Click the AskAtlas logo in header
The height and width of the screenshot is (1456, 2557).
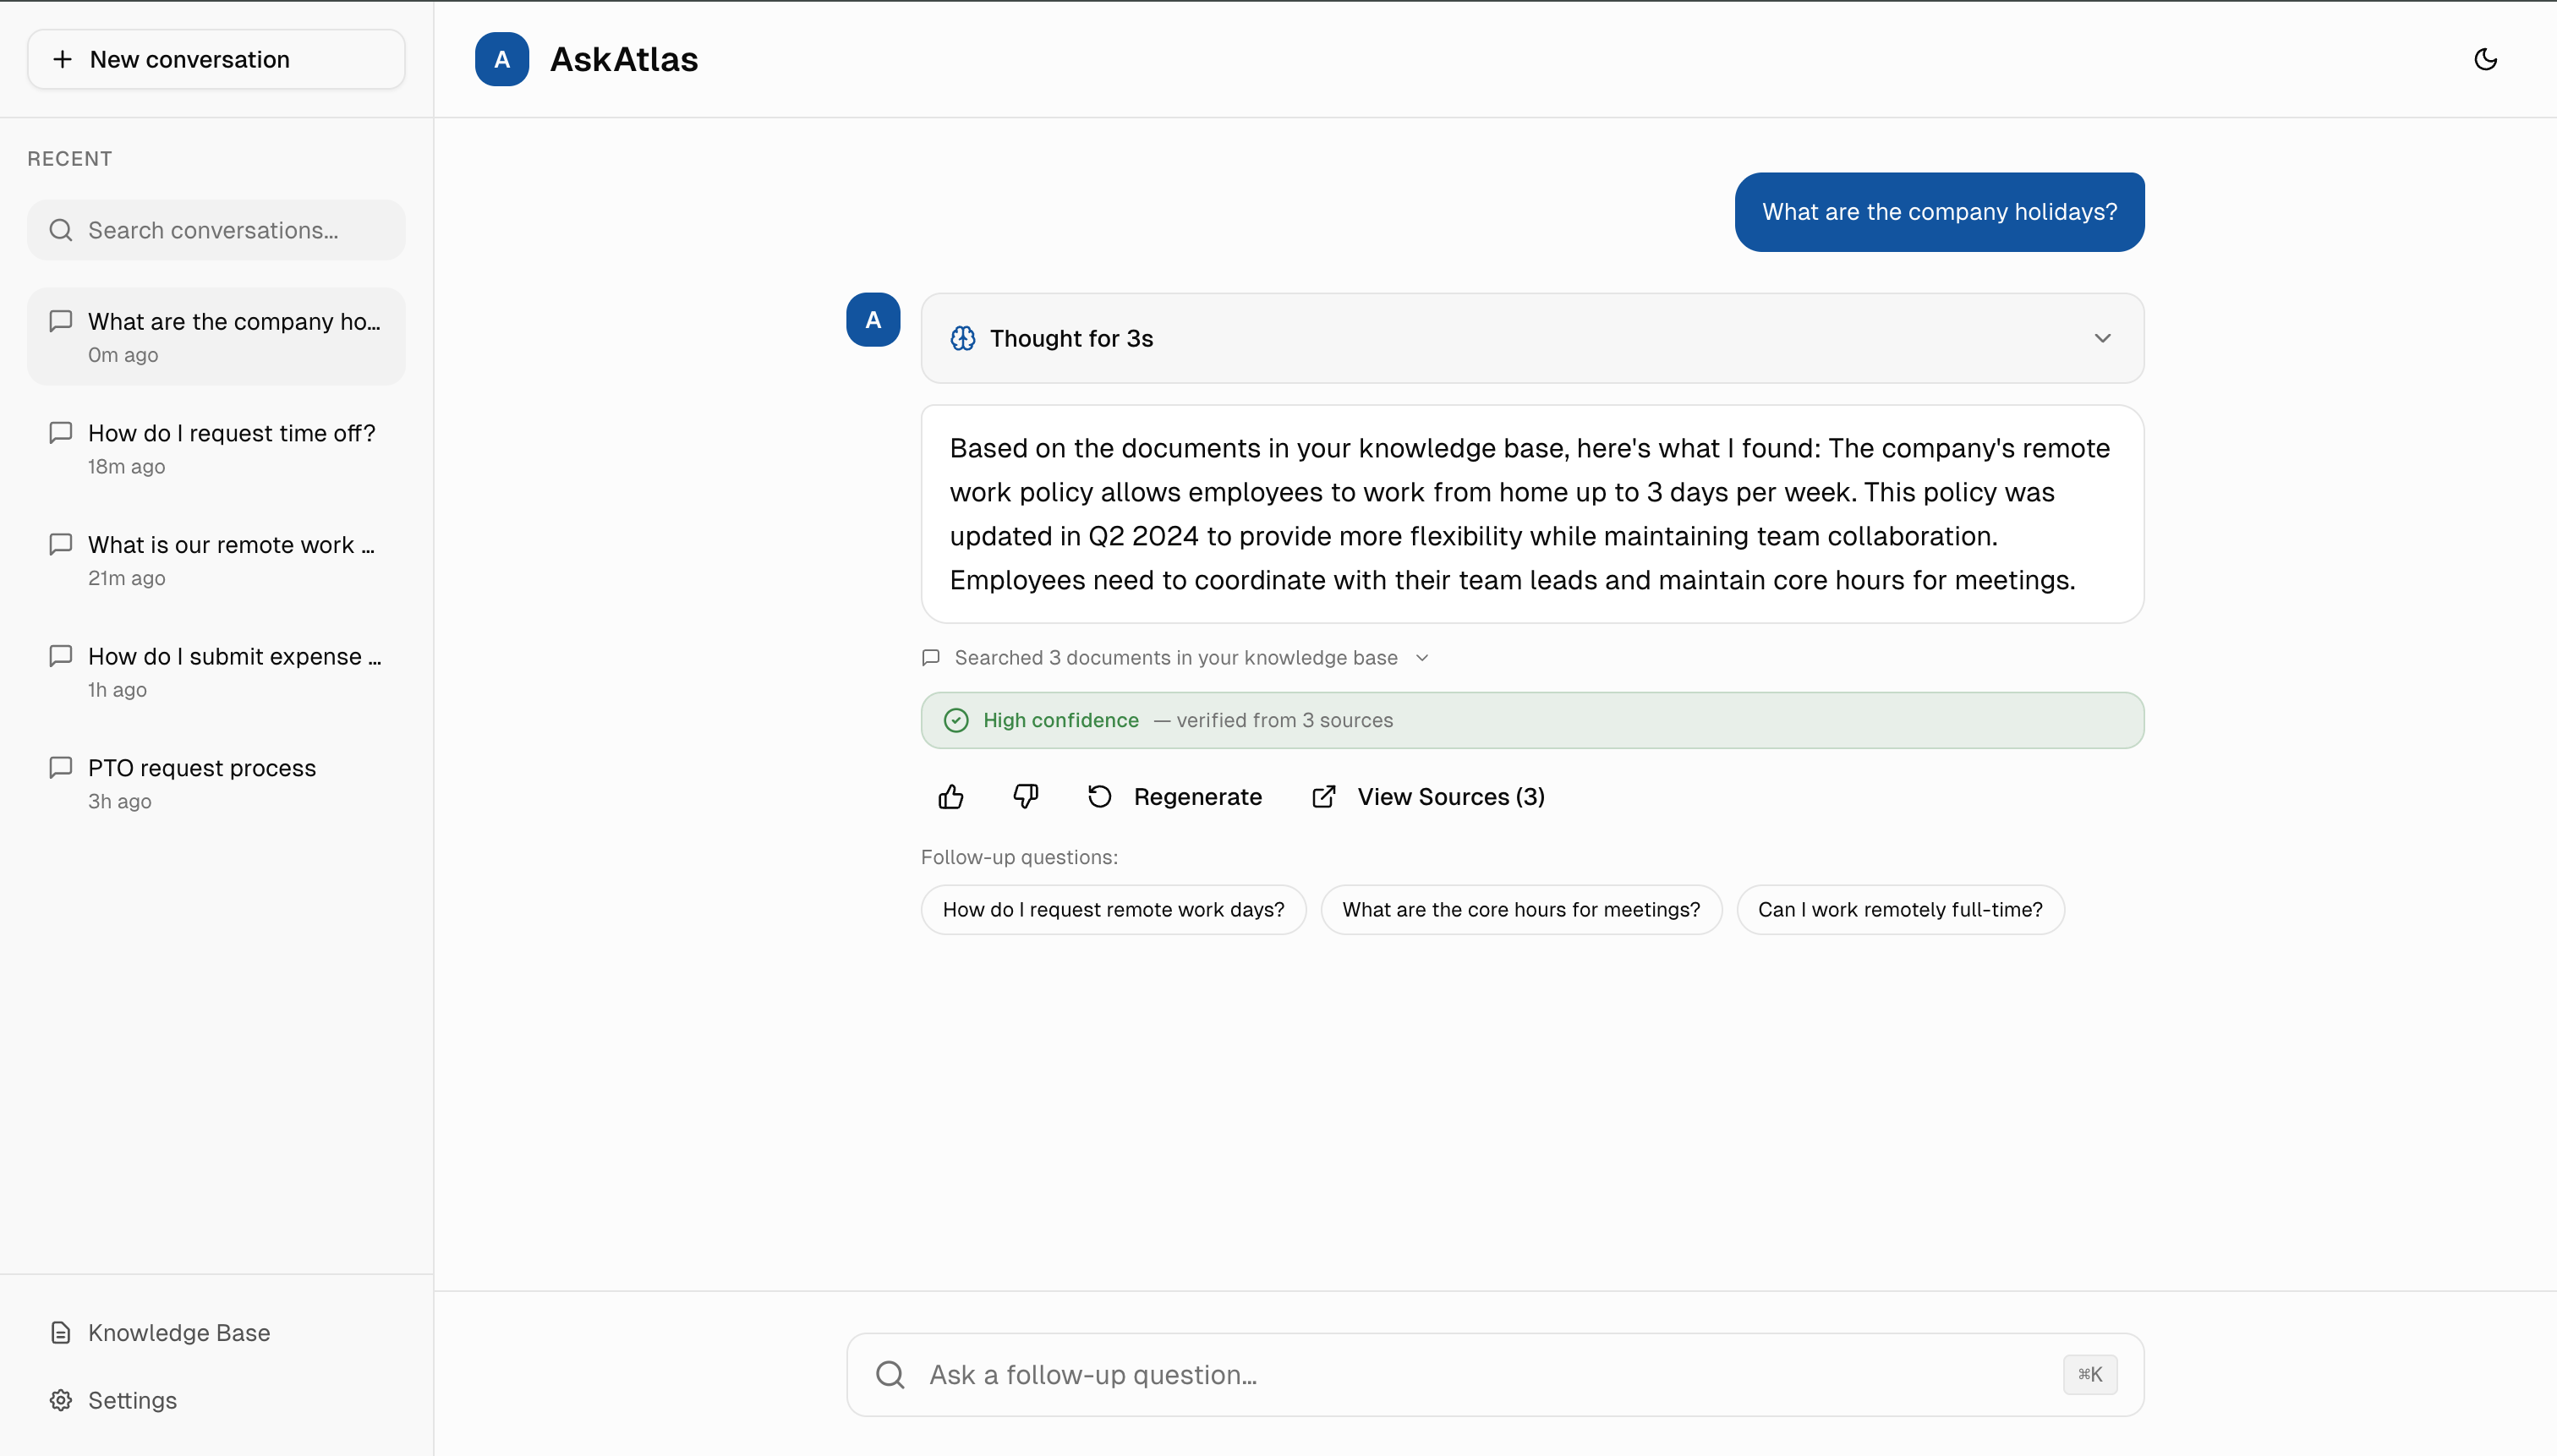pyautogui.click(x=502, y=60)
